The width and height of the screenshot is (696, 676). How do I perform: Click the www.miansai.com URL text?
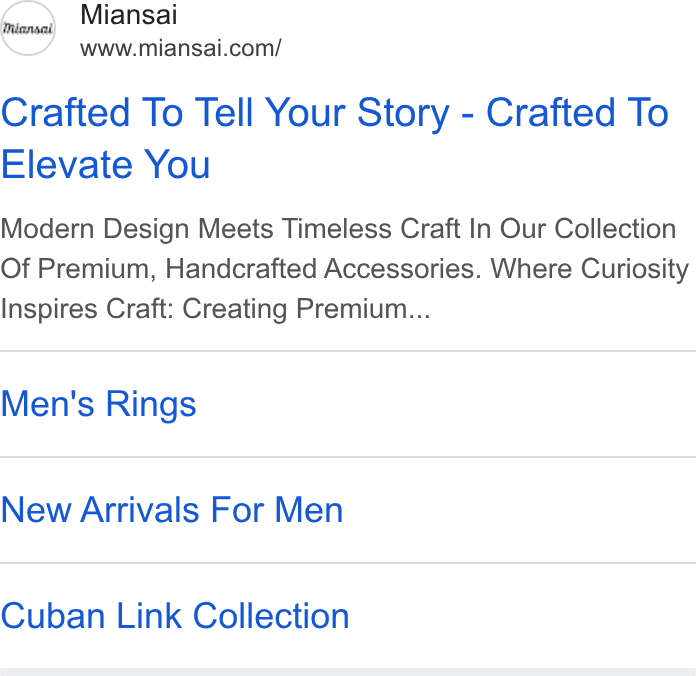click(x=181, y=48)
